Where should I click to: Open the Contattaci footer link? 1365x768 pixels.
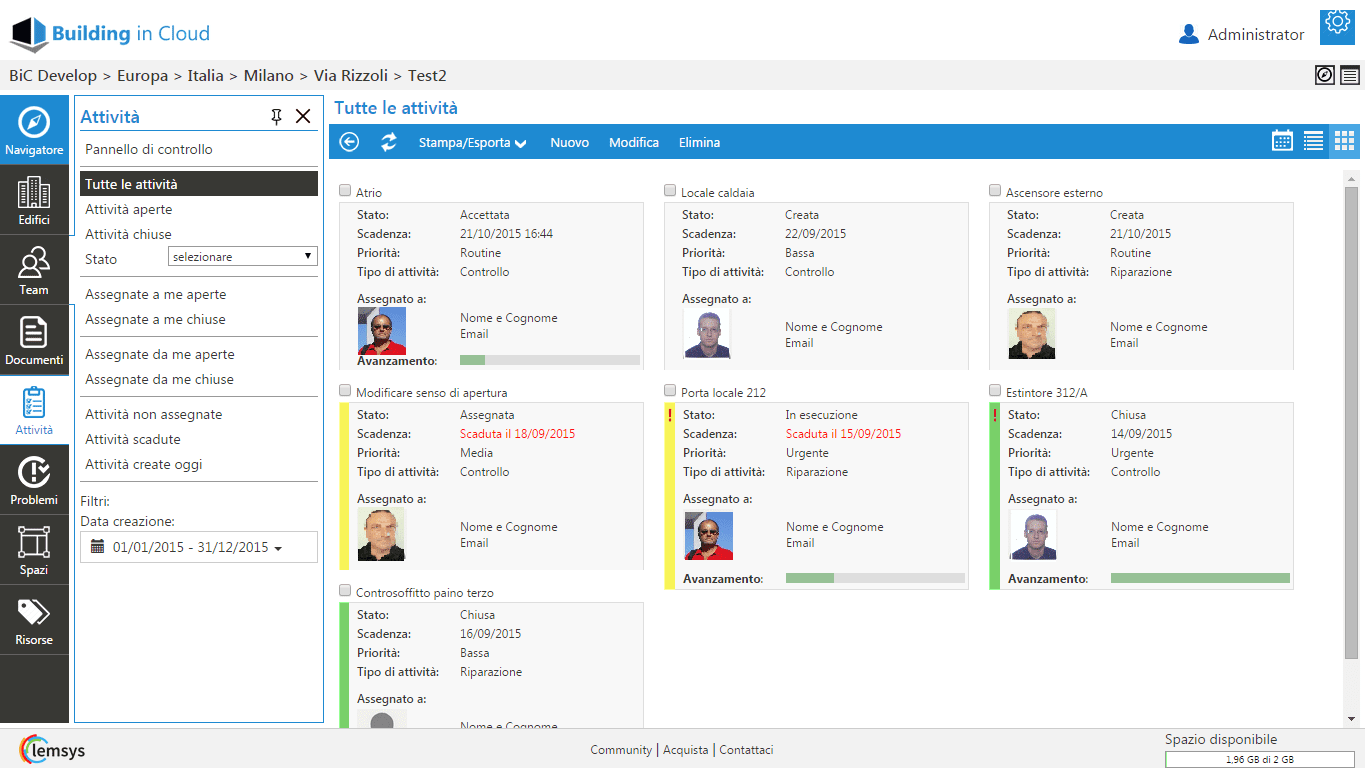click(x=746, y=750)
